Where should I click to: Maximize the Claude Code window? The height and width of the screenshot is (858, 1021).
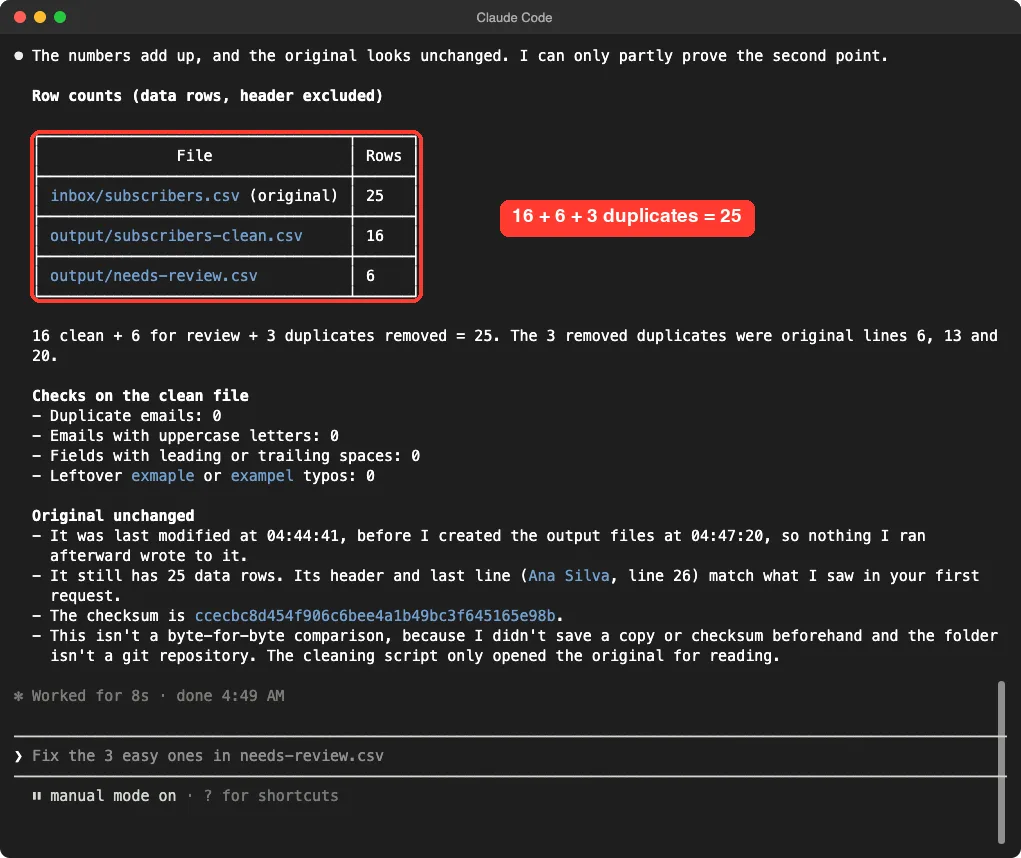[x=60, y=17]
